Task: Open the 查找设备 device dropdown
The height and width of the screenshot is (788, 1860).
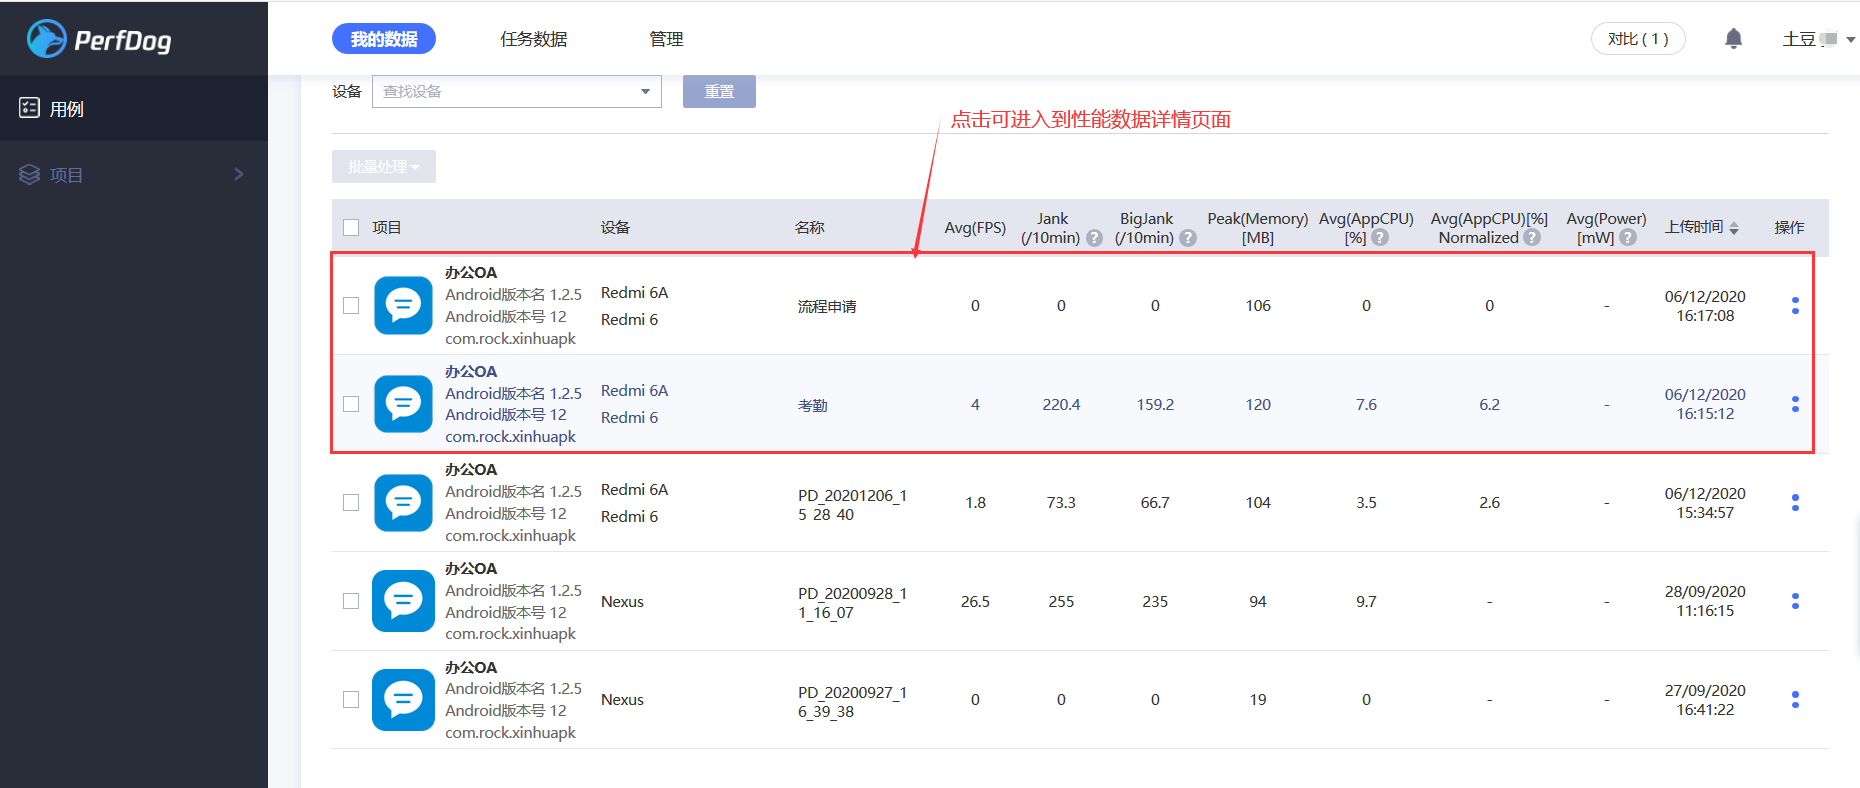Action: pyautogui.click(x=516, y=92)
